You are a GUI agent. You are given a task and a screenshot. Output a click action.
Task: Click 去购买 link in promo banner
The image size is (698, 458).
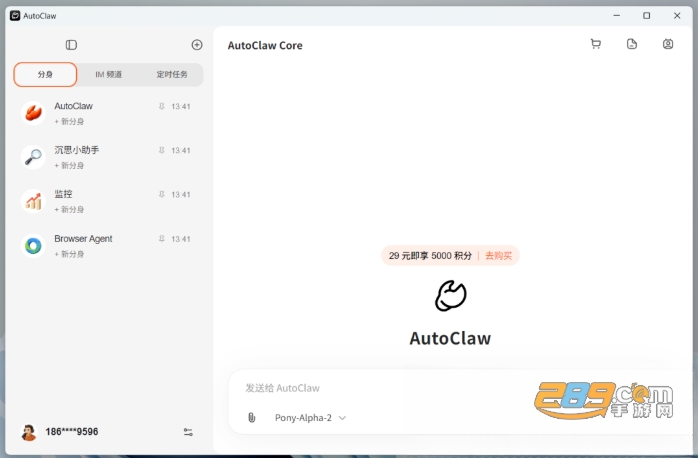[498, 256]
